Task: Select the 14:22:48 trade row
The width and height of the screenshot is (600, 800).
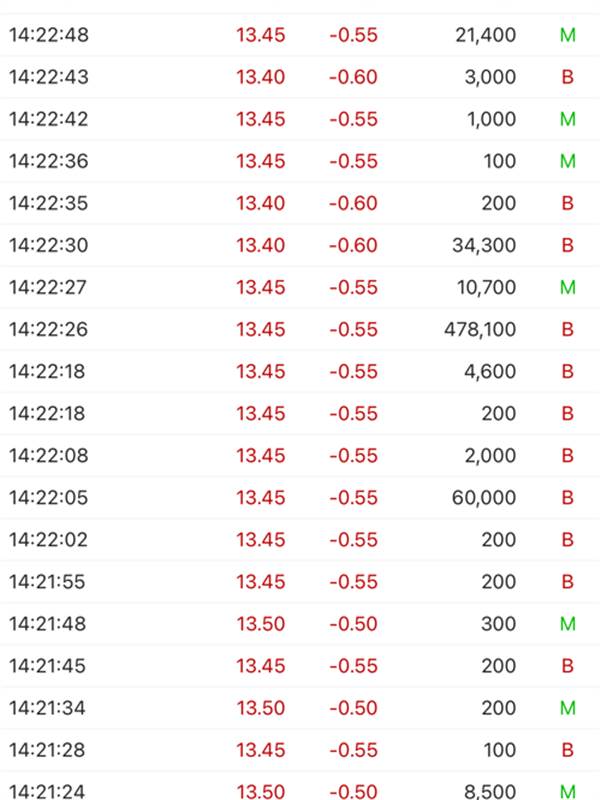Action: pyautogui.click(x=300, y=35)
